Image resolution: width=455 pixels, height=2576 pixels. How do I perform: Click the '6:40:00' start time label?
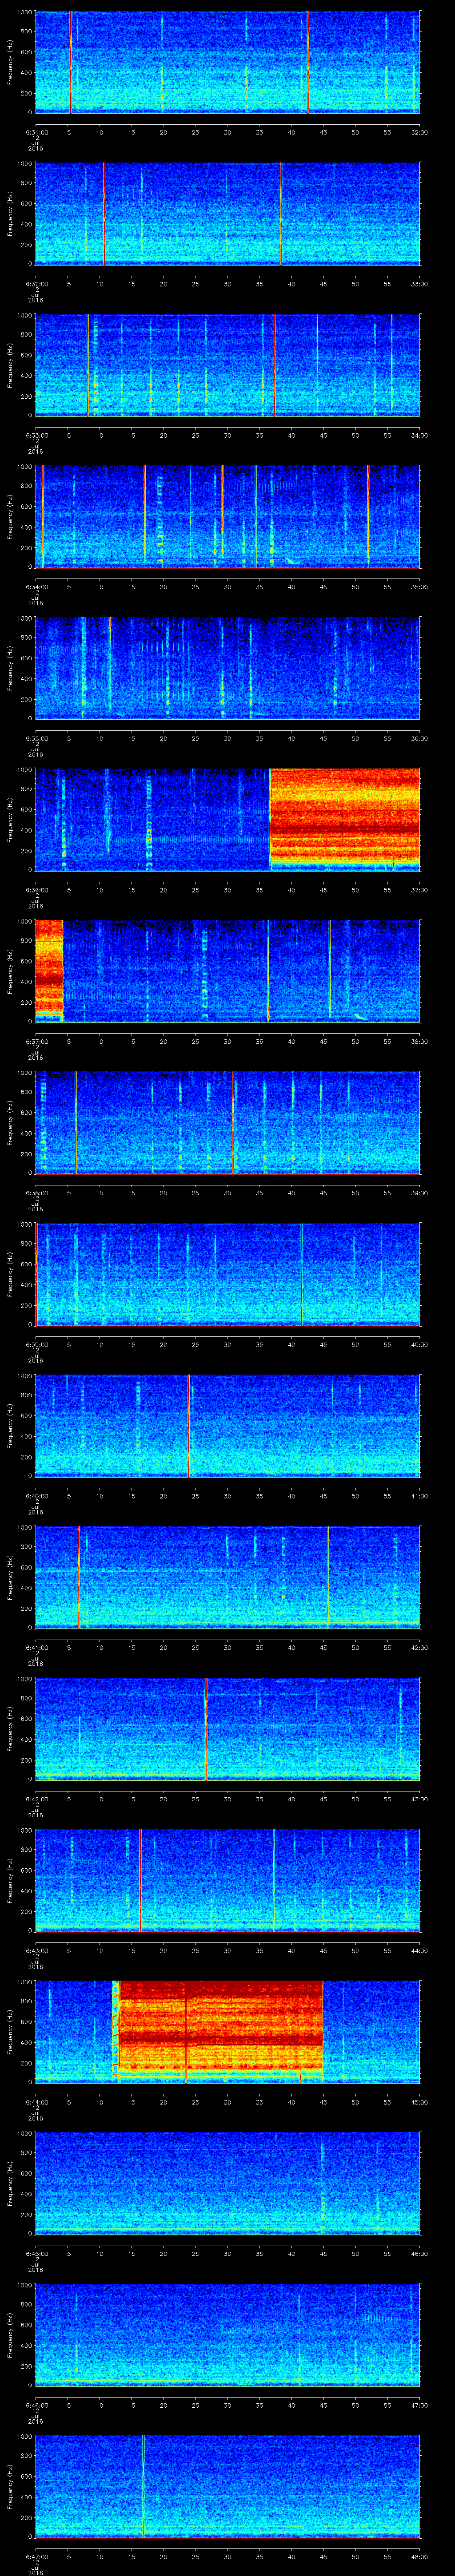36,1495
